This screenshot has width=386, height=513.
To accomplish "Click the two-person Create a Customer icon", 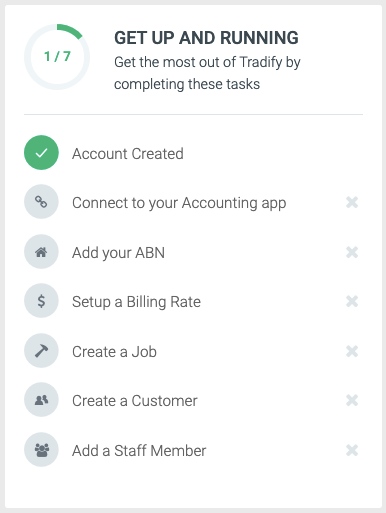I will [x=41, y=400].
